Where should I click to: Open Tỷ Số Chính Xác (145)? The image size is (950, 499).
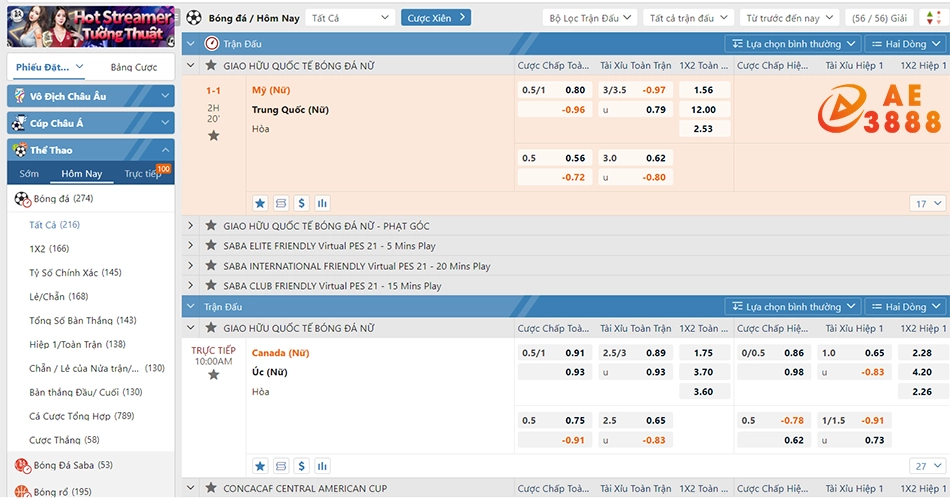pos(75,273)
